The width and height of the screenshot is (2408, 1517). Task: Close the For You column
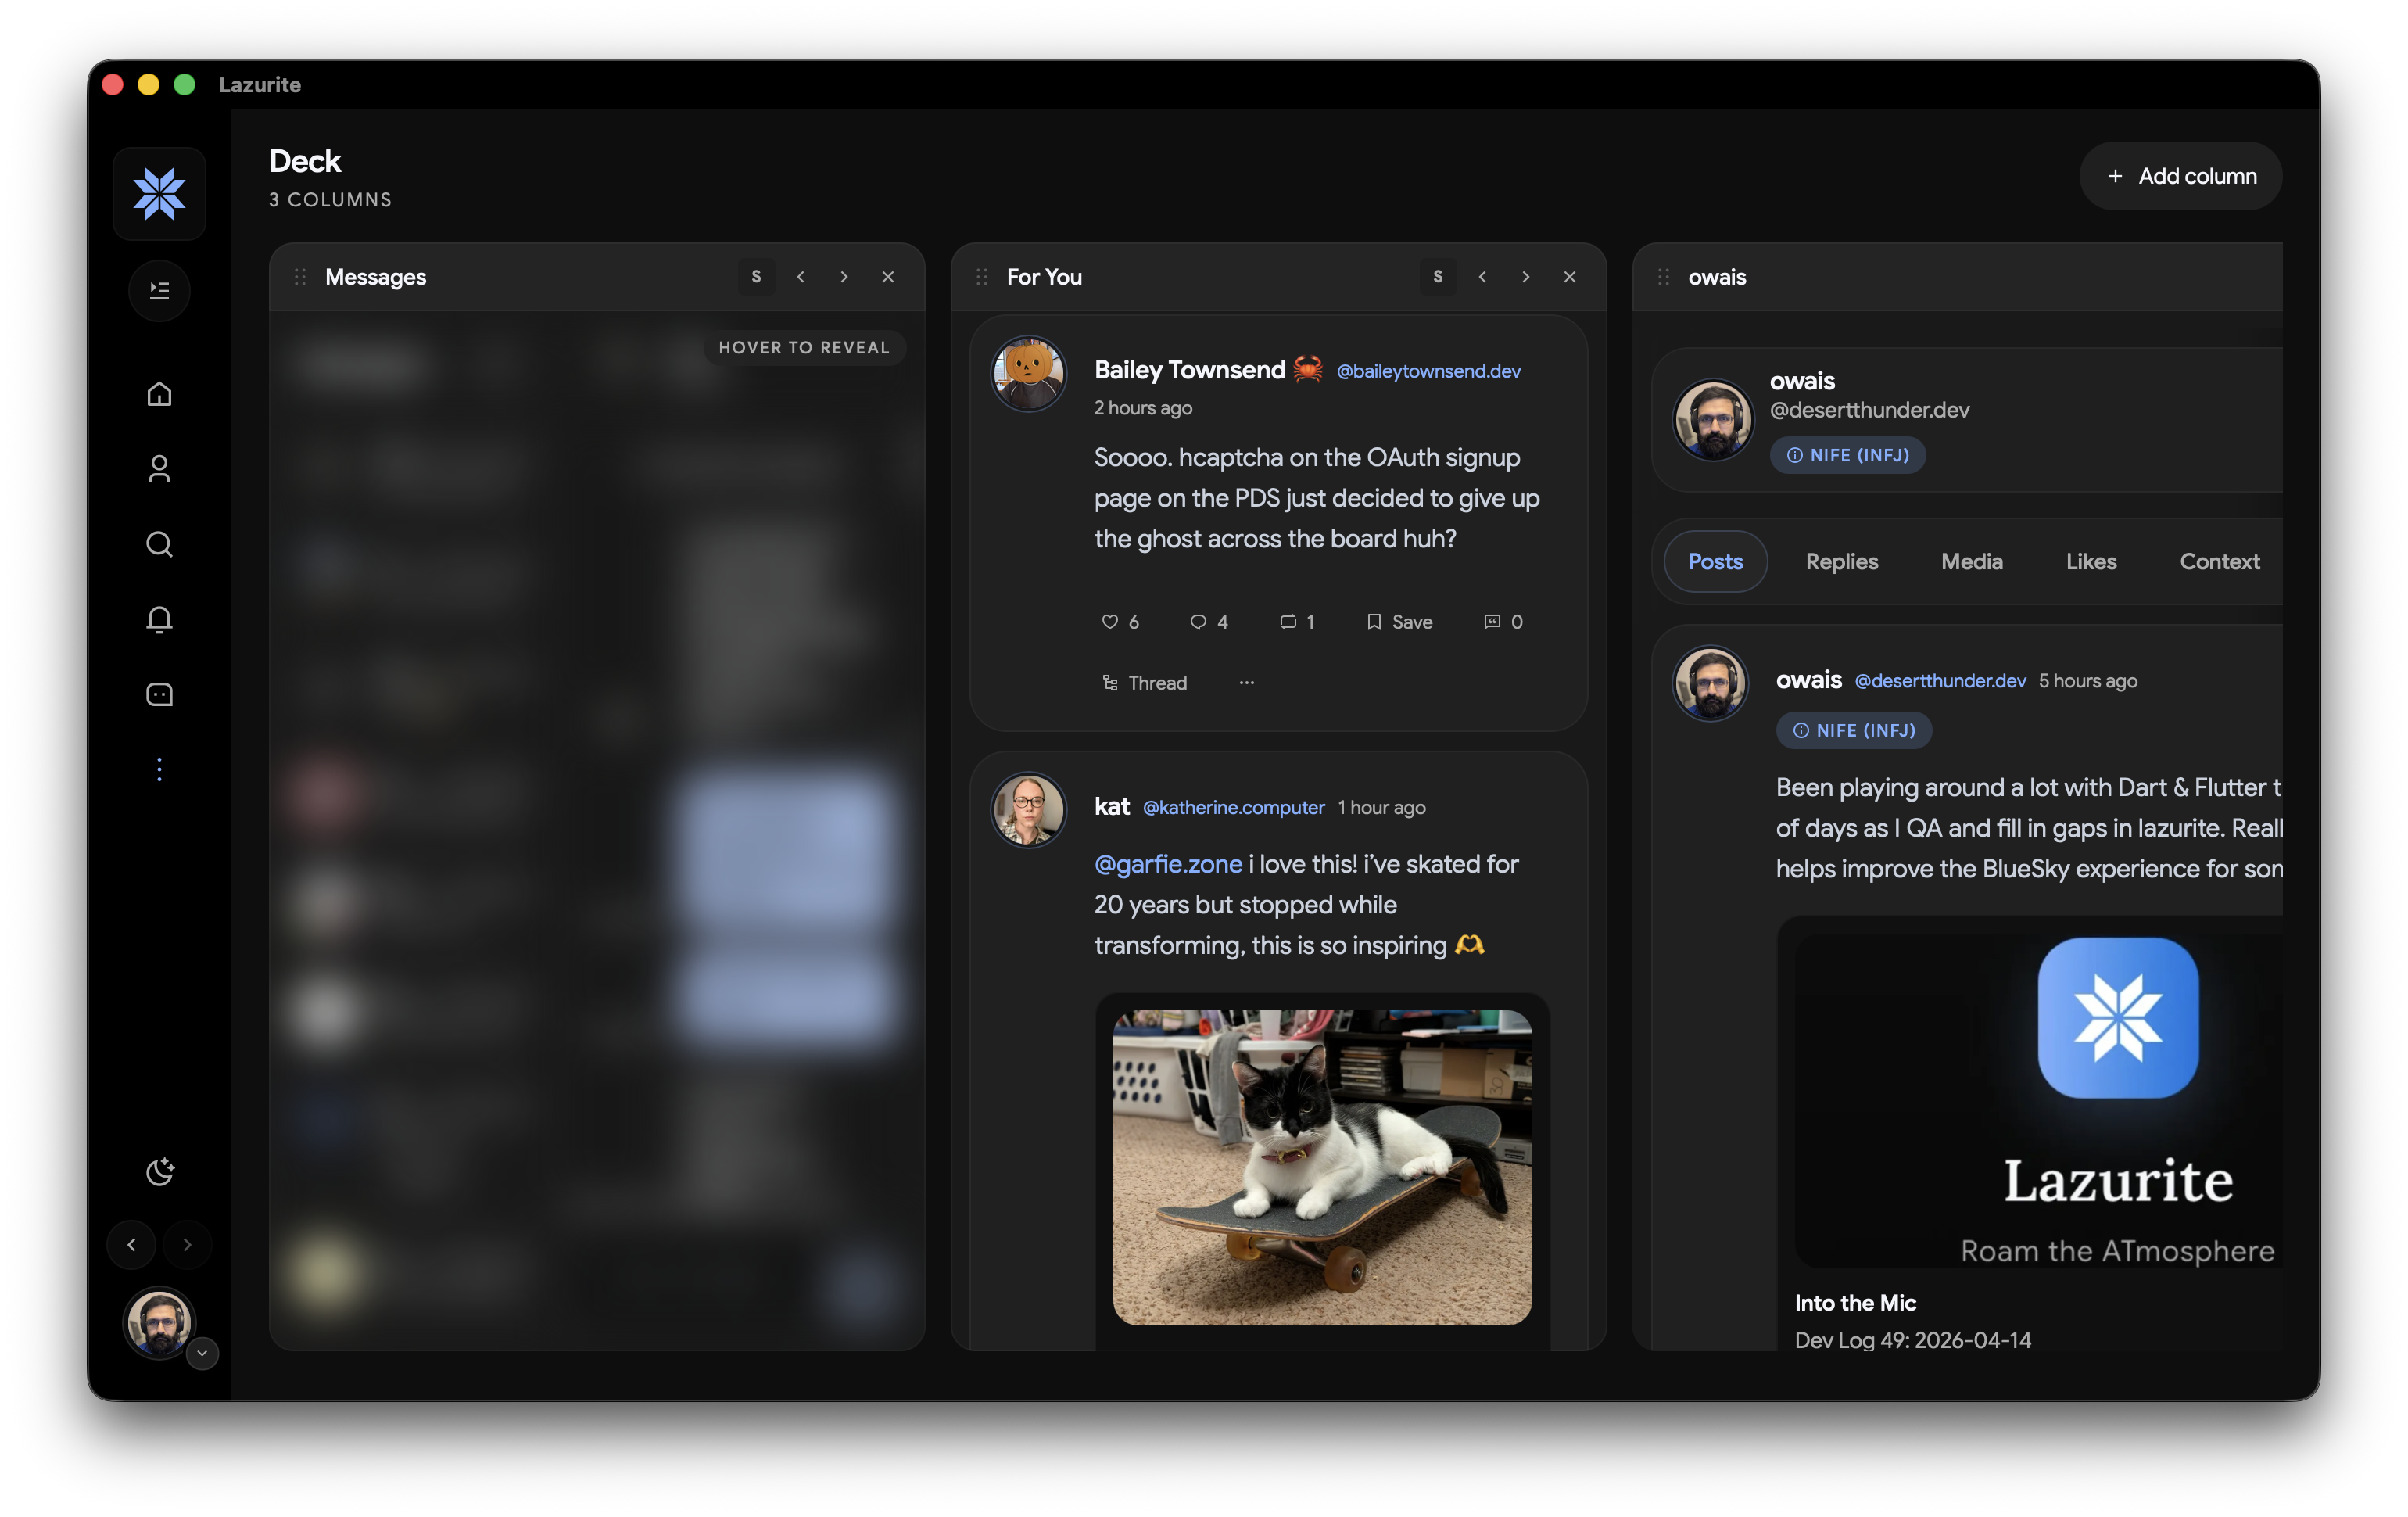click(1570, 277)
